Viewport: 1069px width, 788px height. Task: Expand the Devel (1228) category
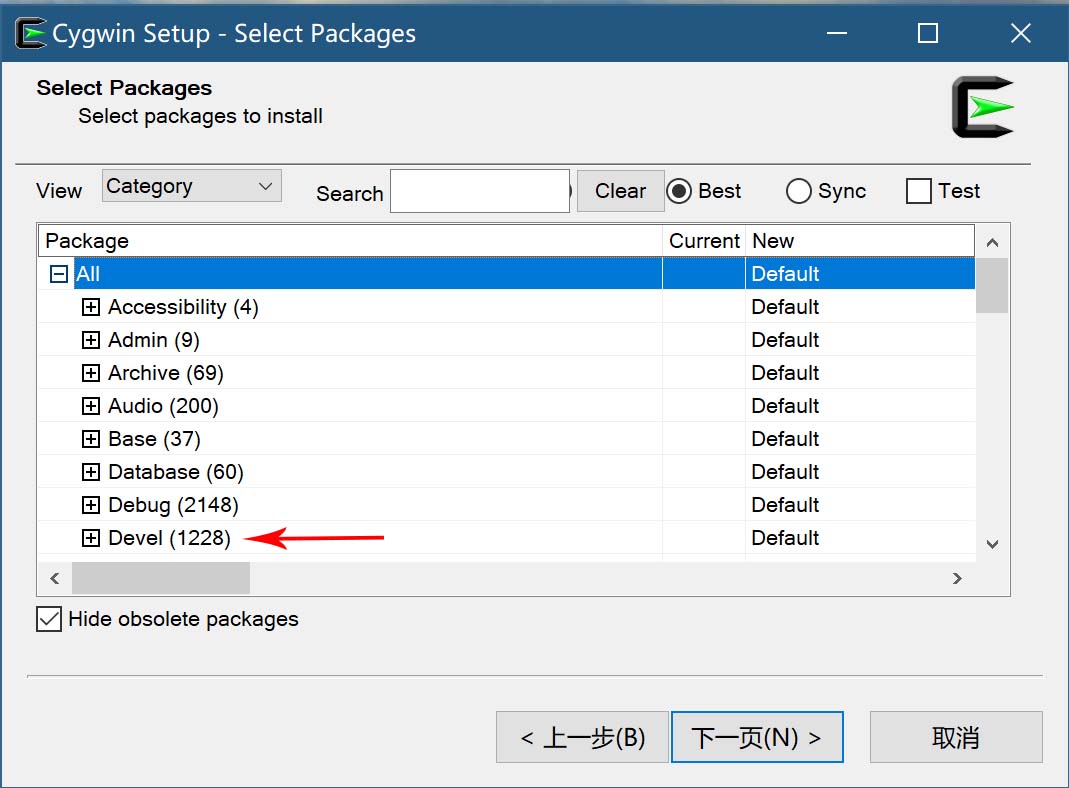tap(91, 538)
